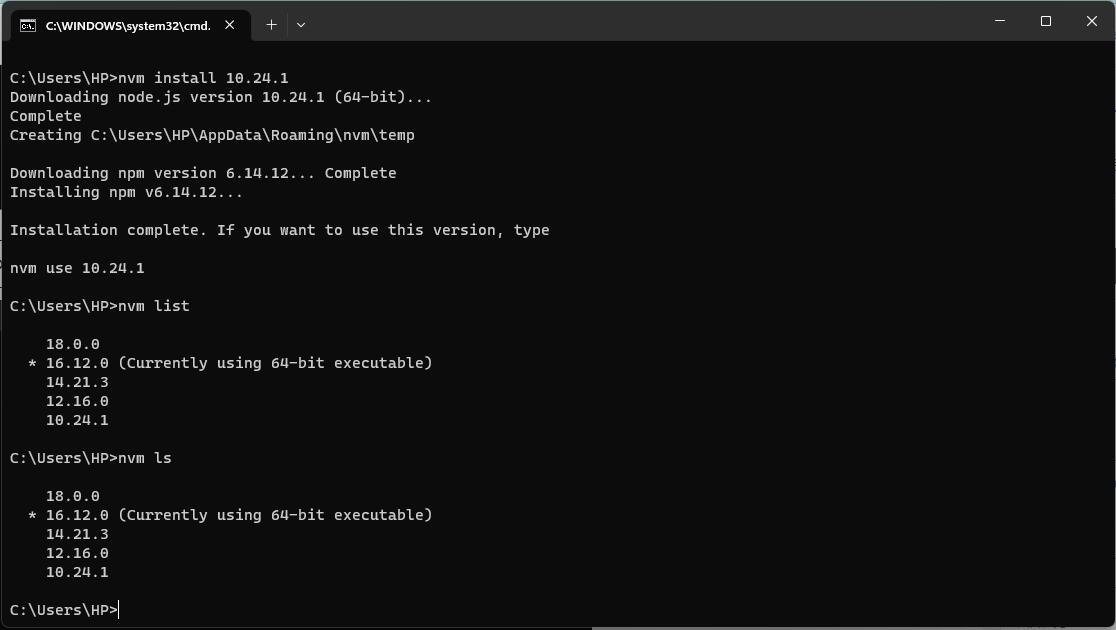Click 18.0.0 entry under nvm ls output
Viewport: 1116px width, 630px height.
(x=73, y=496)
